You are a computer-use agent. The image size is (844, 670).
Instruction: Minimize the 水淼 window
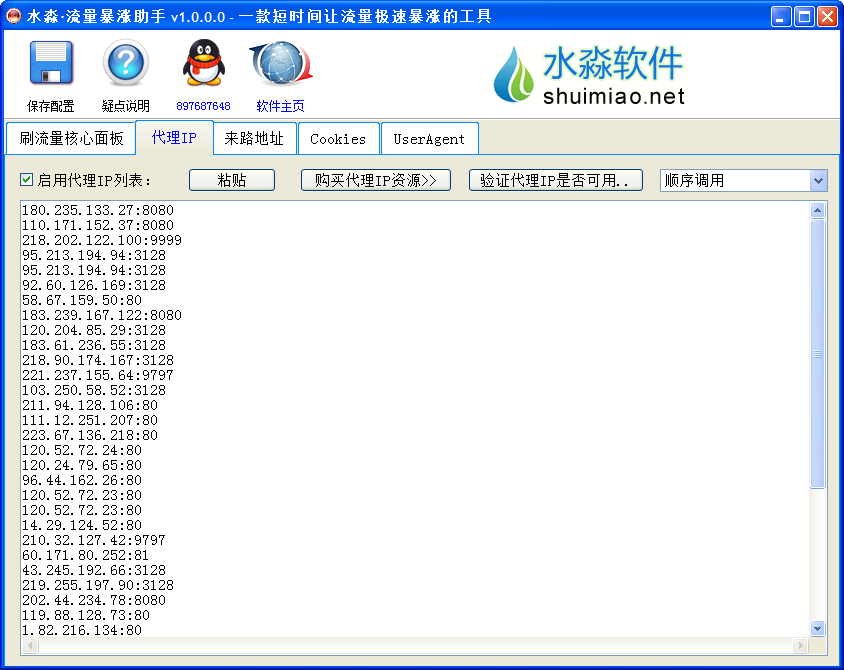780,17
